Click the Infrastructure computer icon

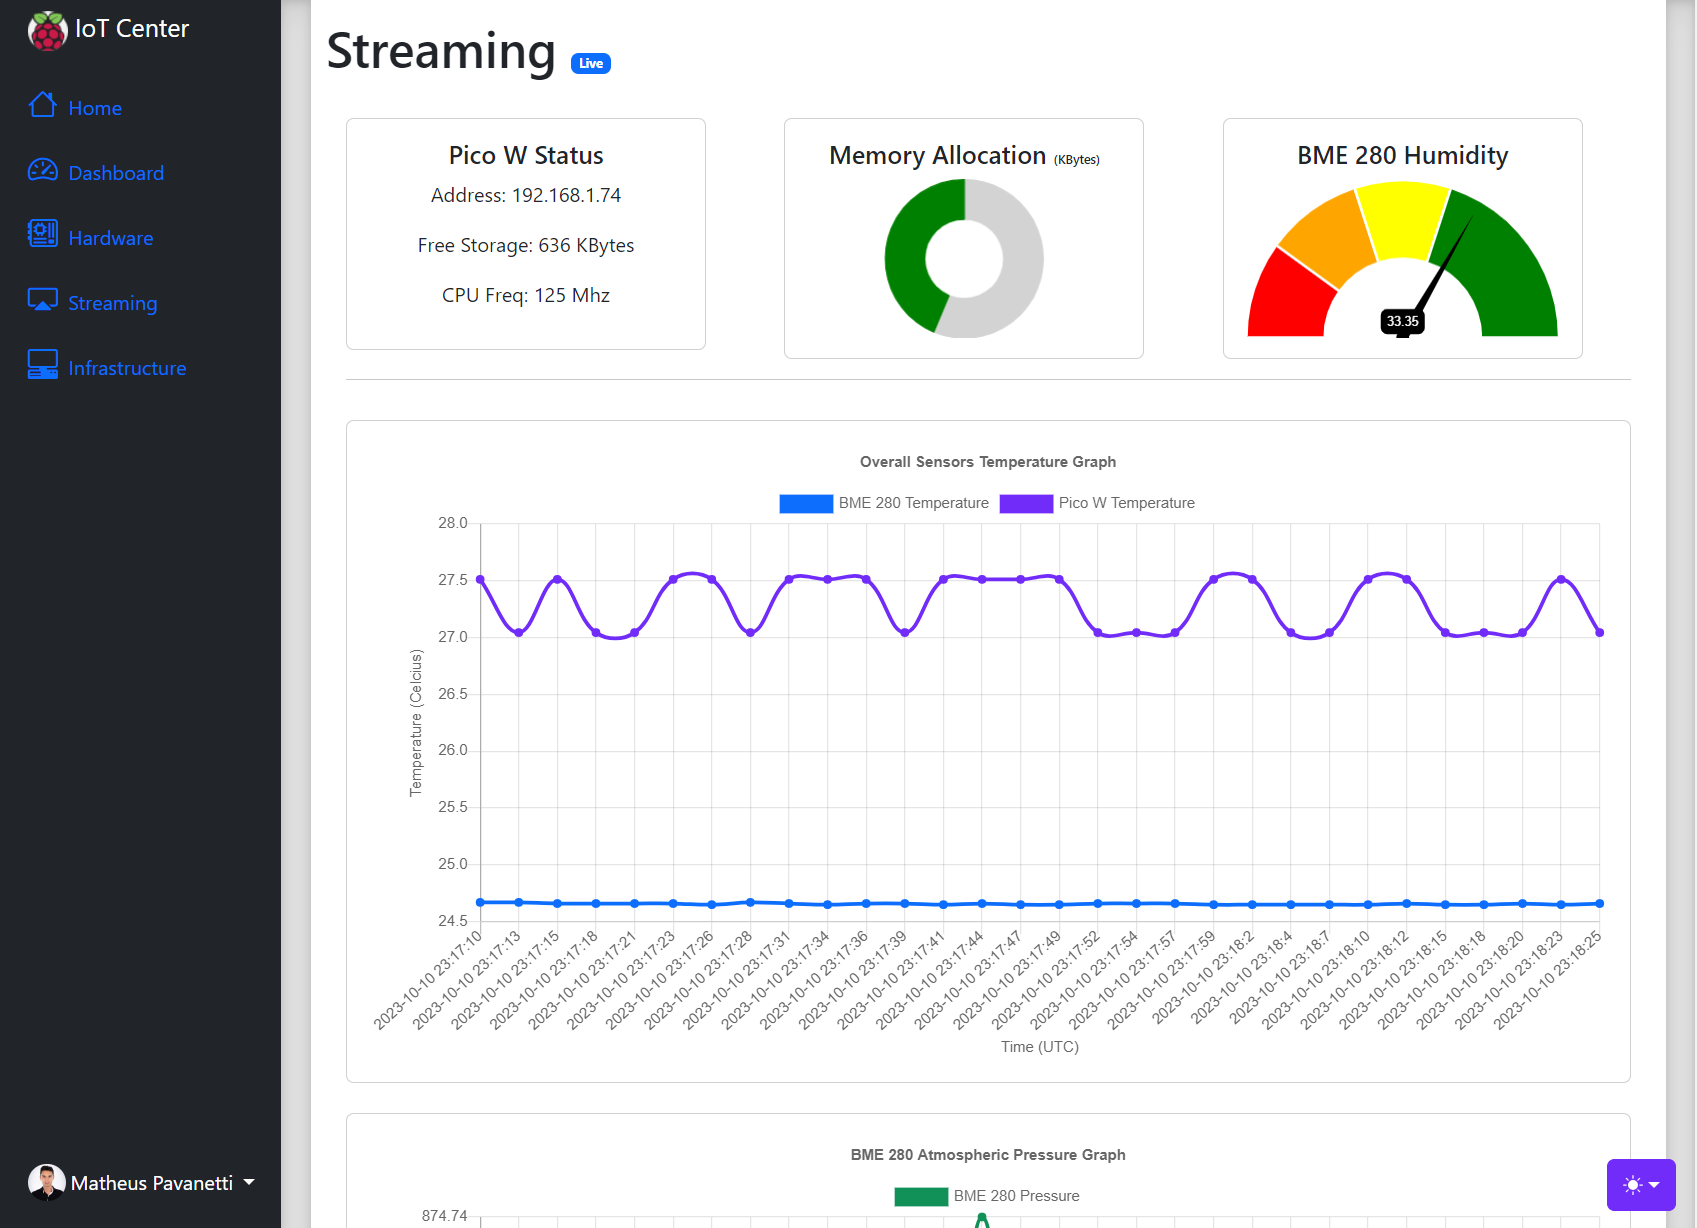pyautogui.click(x=43, y=364)
